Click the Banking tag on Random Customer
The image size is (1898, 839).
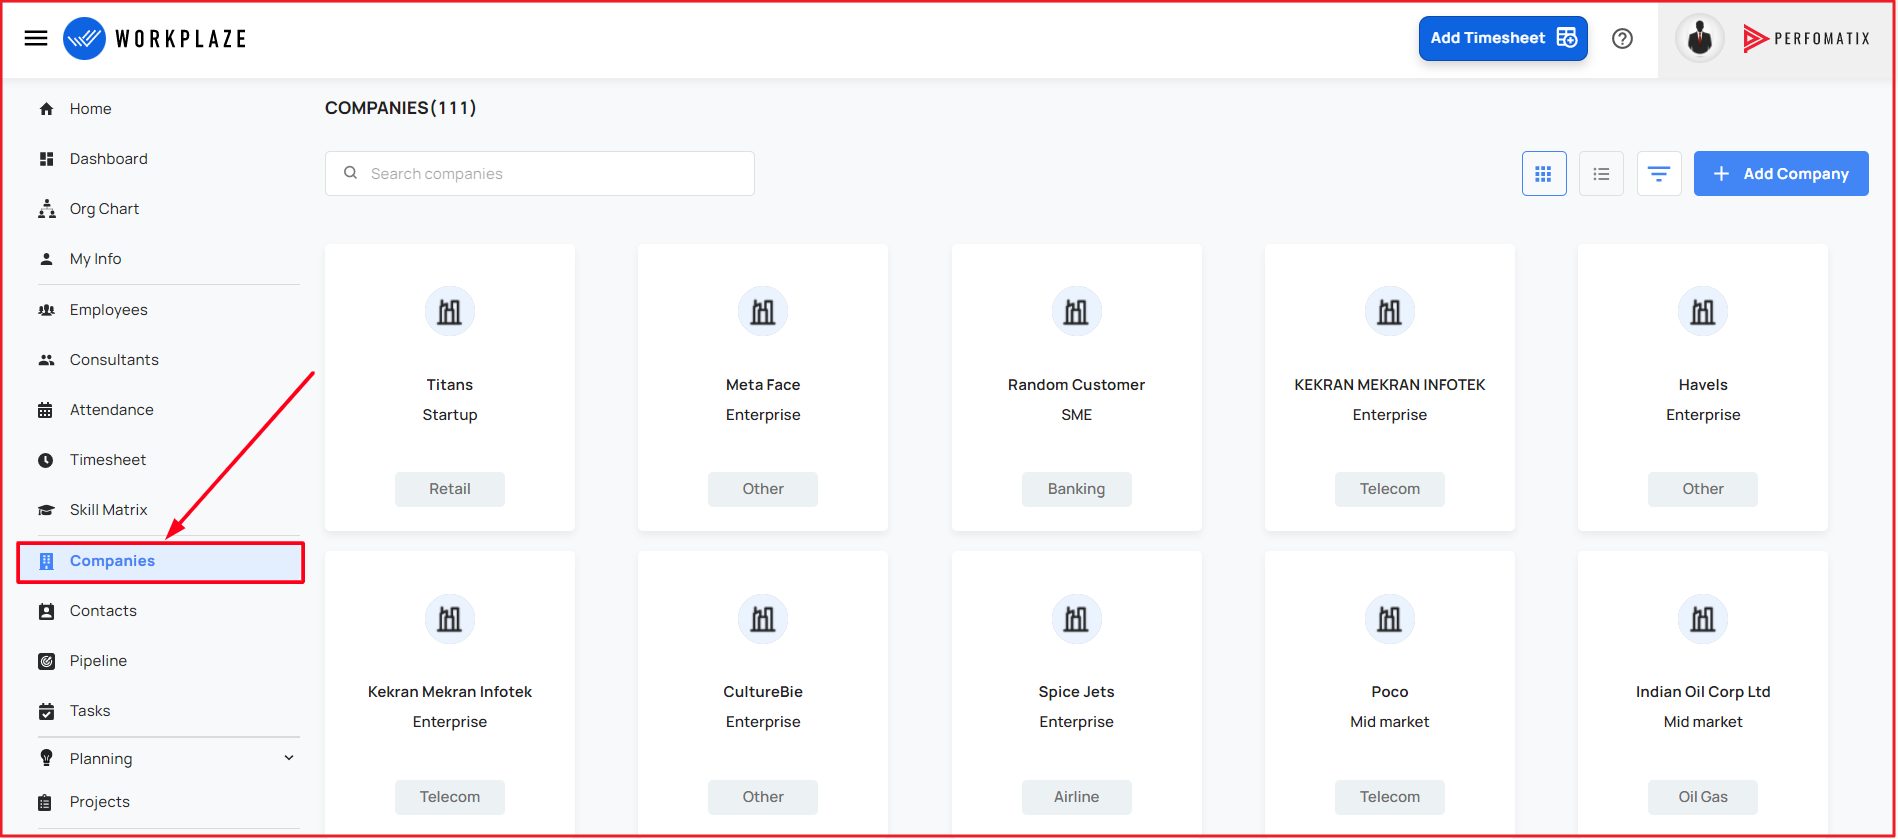coord(1076,489)
